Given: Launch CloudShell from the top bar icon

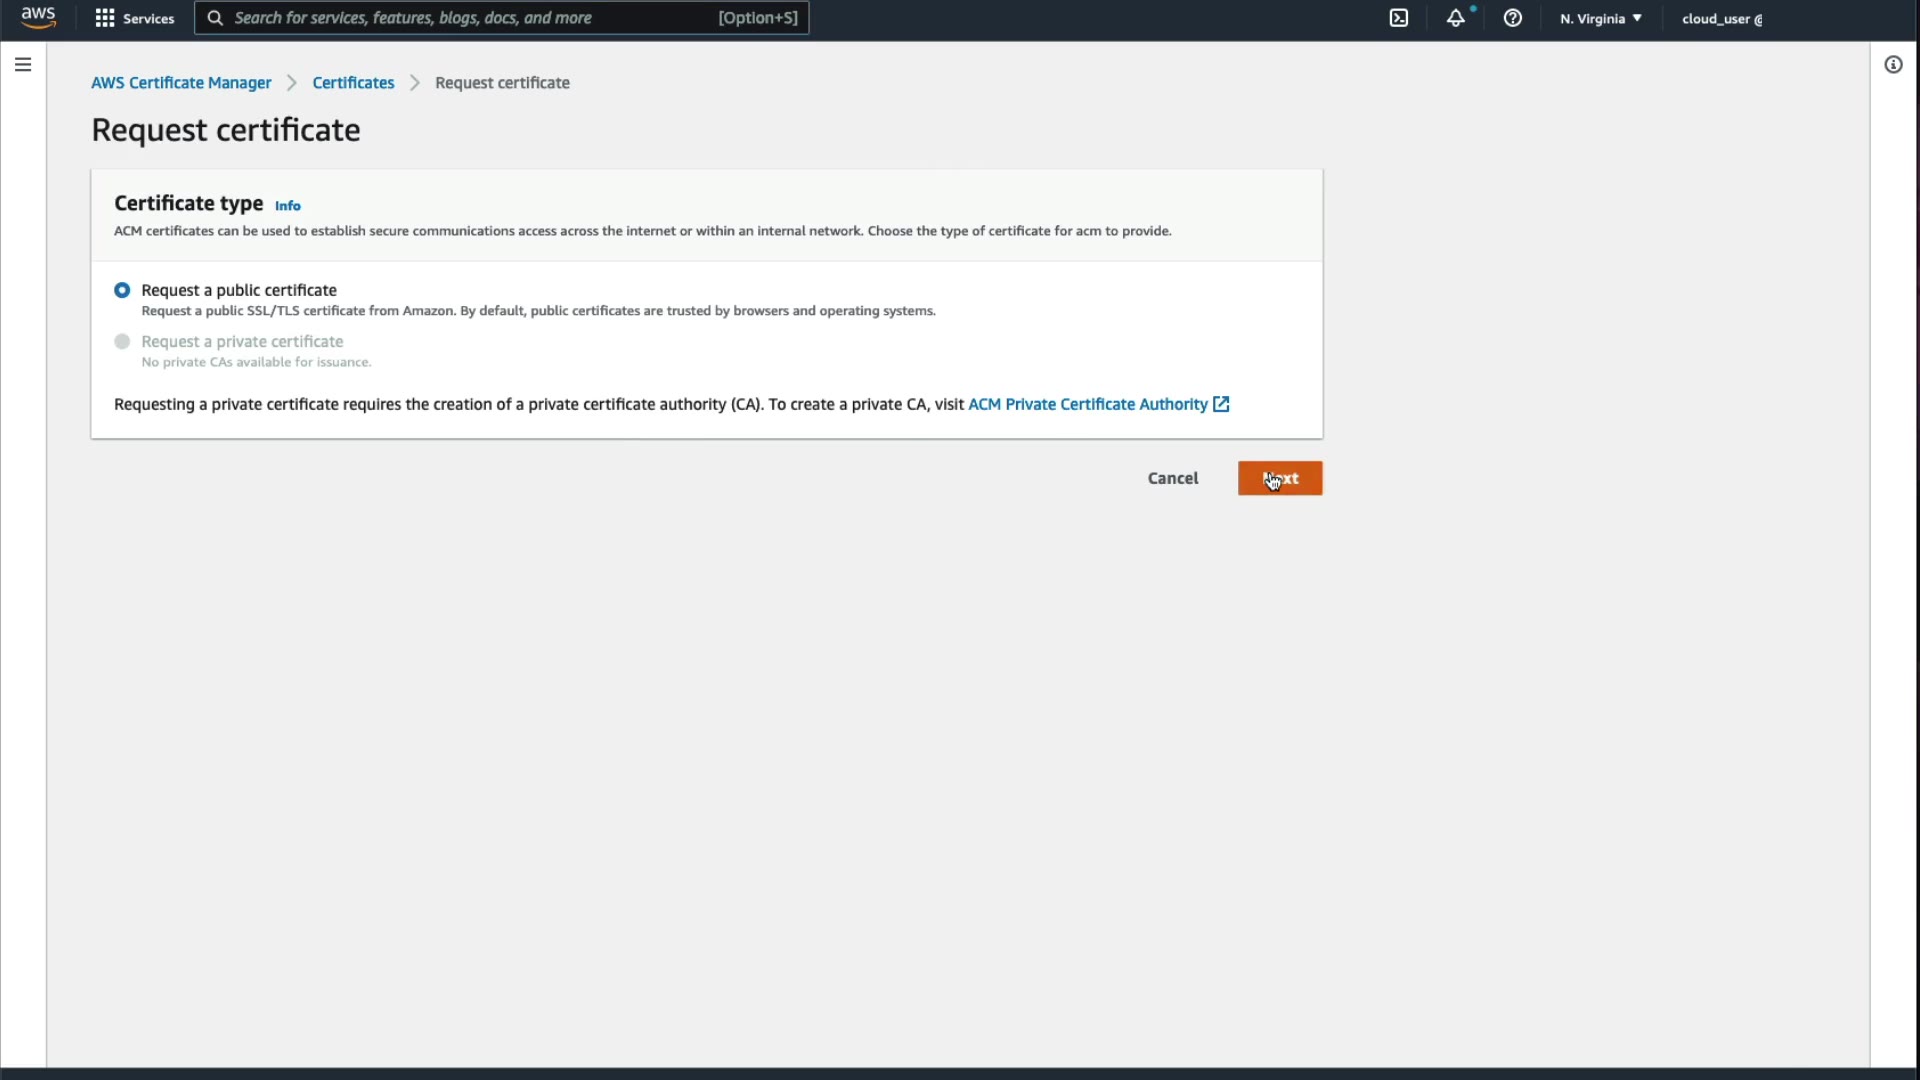Looking at the screenshot, I should coord(1399,18).
